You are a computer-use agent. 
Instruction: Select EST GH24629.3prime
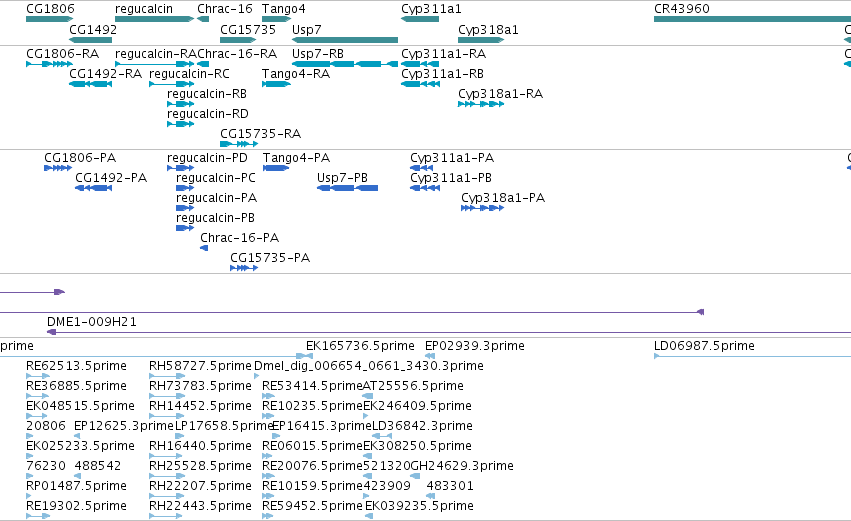[x=462, y=466]
